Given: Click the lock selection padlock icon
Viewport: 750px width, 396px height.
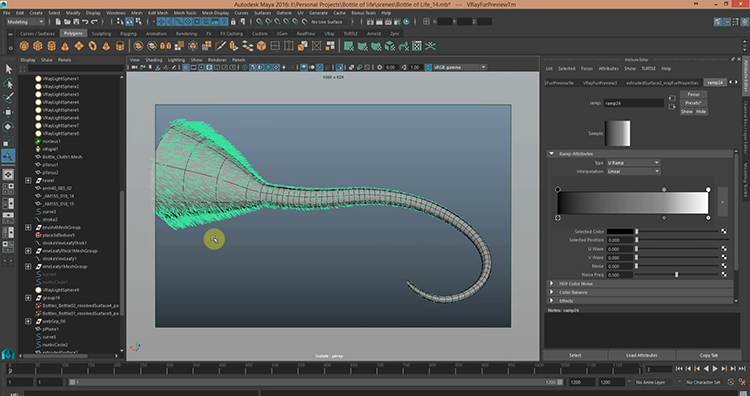Looking at the screenshot, I should pyautogui.click(x=233, y=22).
